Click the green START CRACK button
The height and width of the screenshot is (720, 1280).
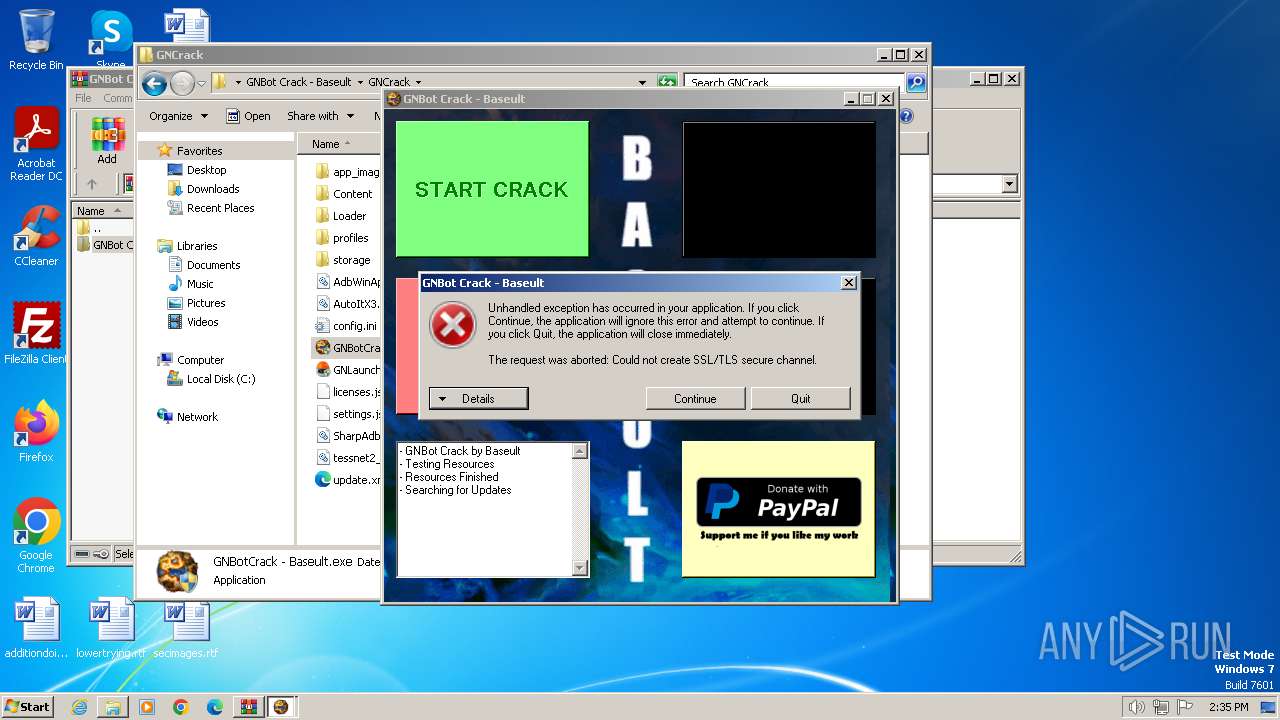point(492,189)
